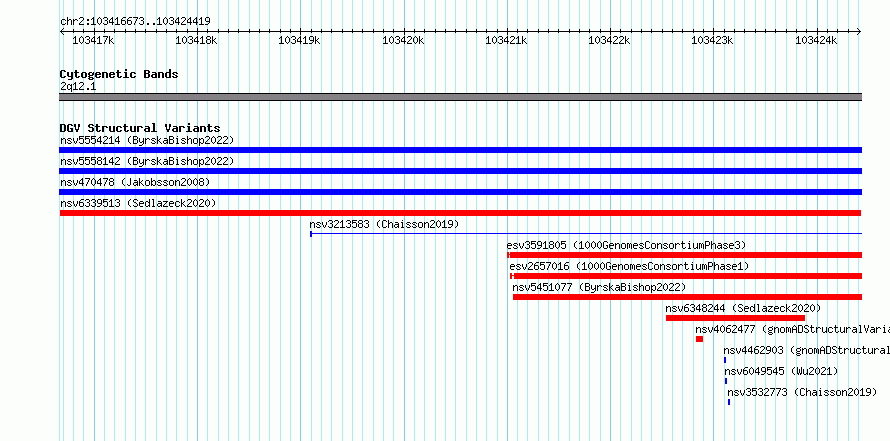Select the red bar under nsv6348244
The width and height of the screenshot is (890, 441).
pos(736,318)
